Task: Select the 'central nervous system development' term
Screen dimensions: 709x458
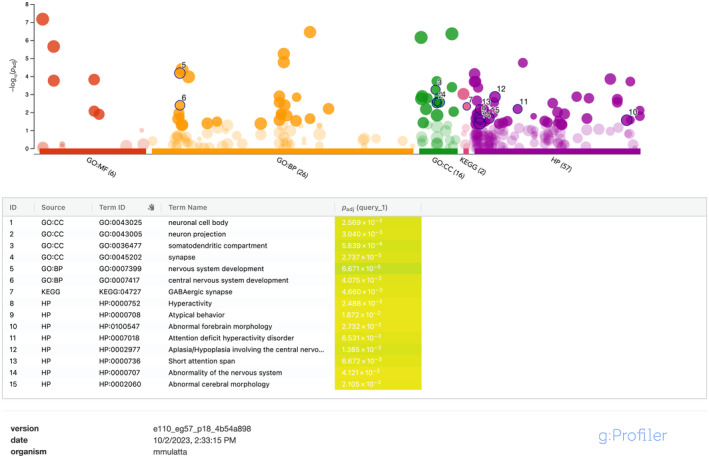Action: click(228, 280)
